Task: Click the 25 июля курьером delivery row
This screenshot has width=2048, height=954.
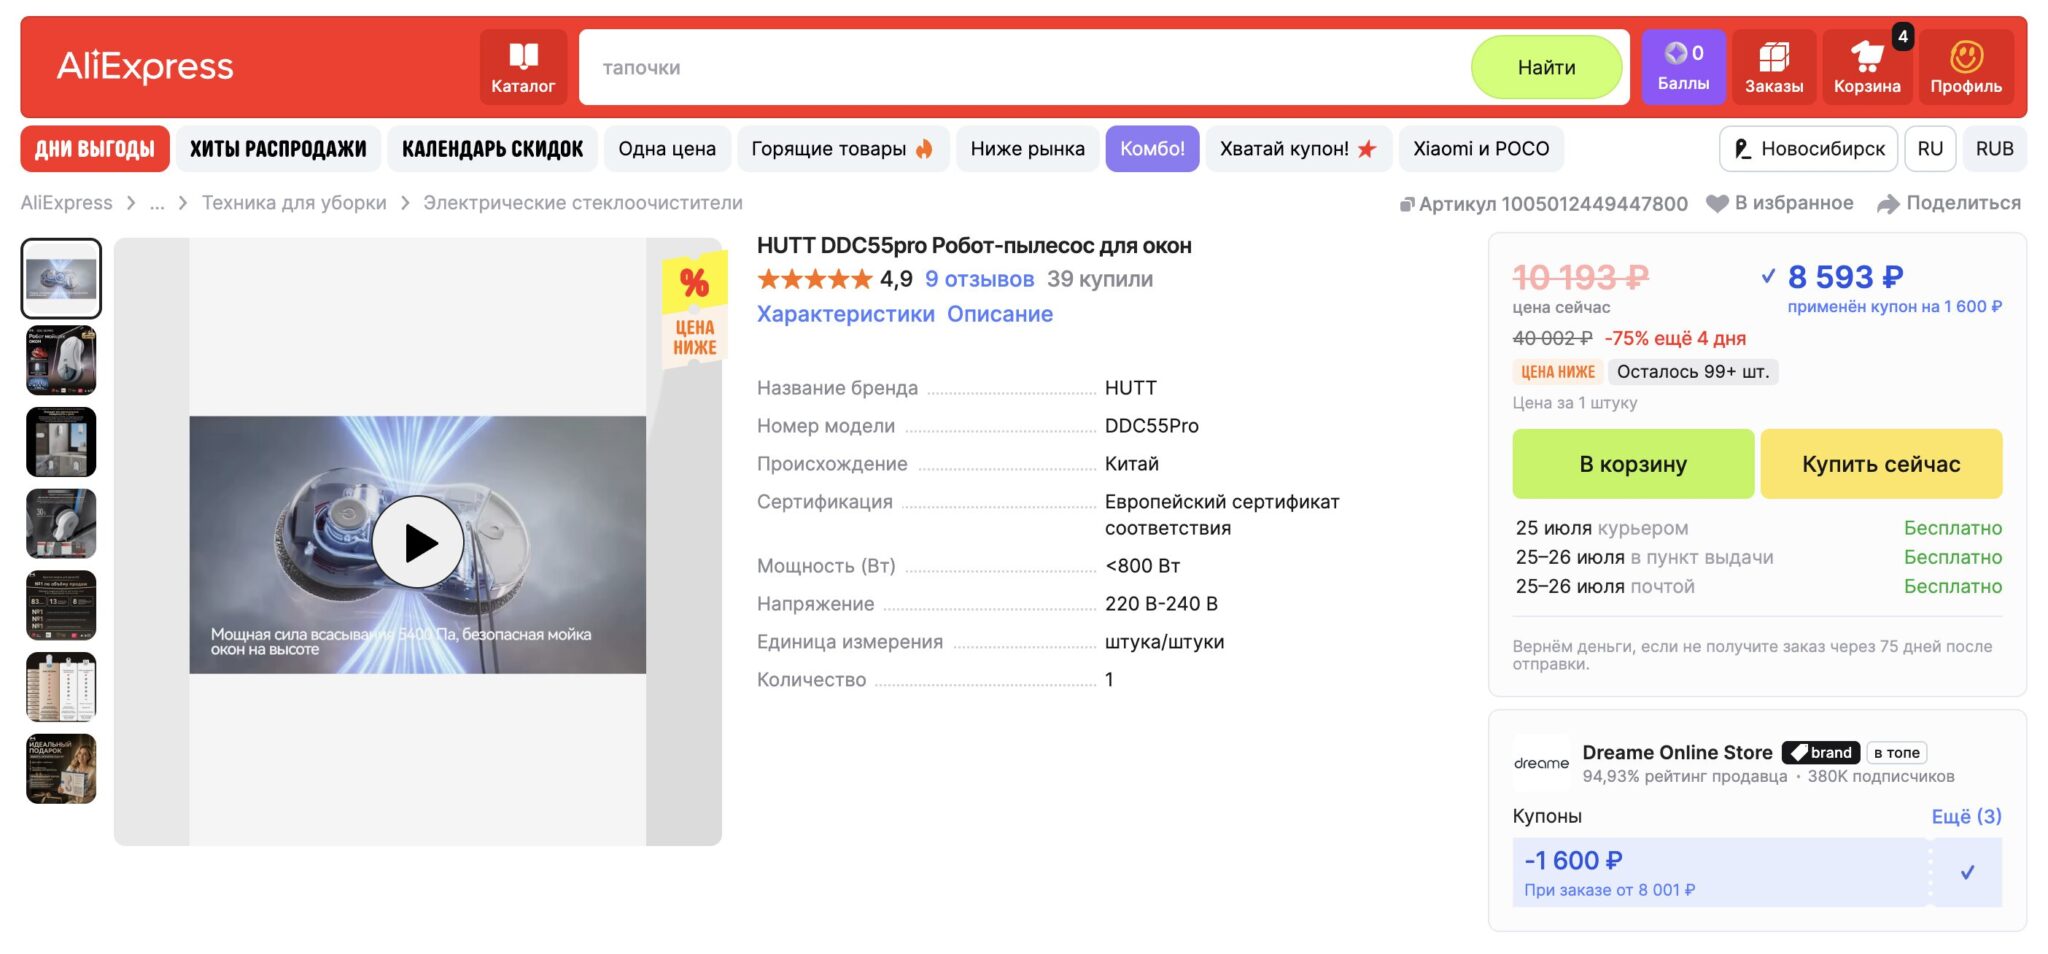Action: click(1758, 528)
